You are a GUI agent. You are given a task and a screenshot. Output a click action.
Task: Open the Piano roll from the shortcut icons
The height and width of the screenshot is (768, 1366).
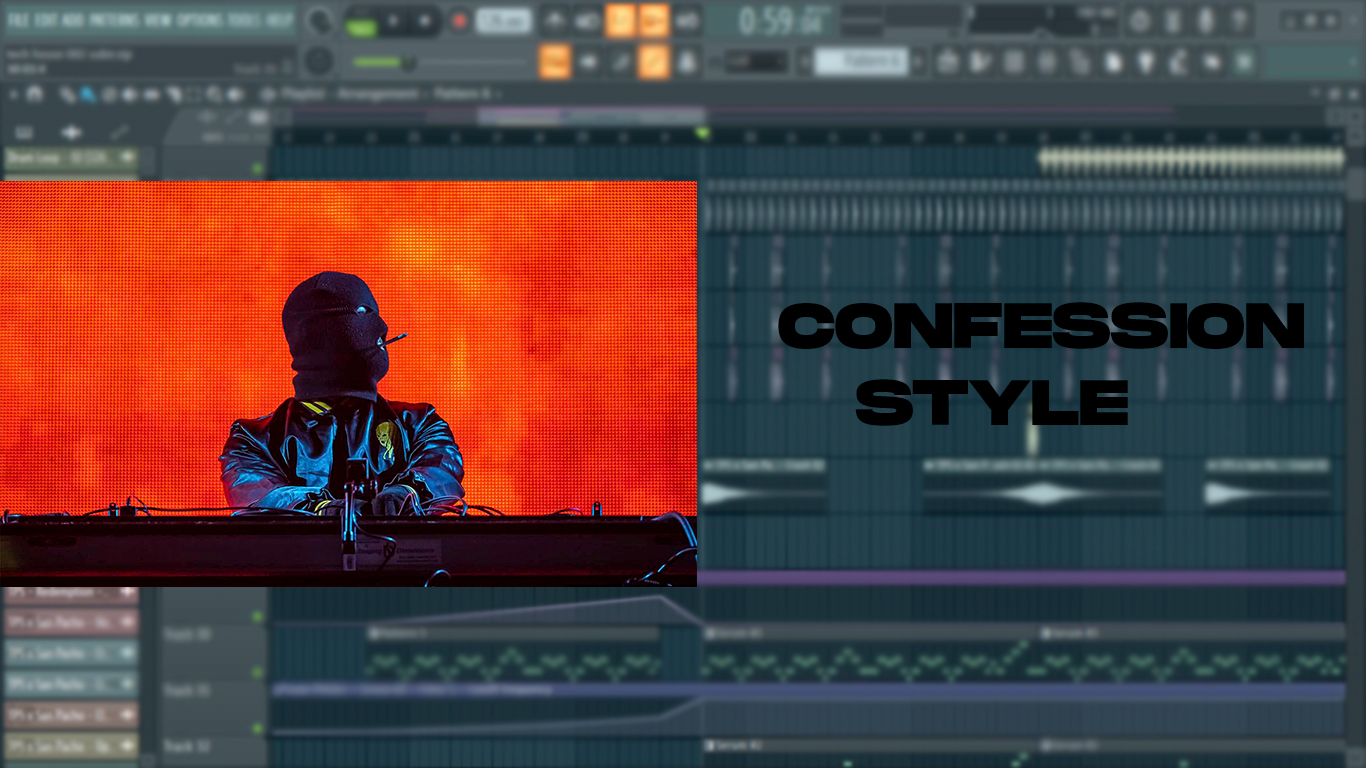click(x=981, y=62)
